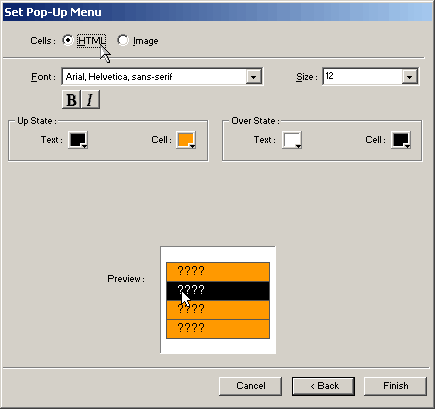Click the last orange preview menu item
Screen dimensions: 435x409
click(x=218, y=329)
